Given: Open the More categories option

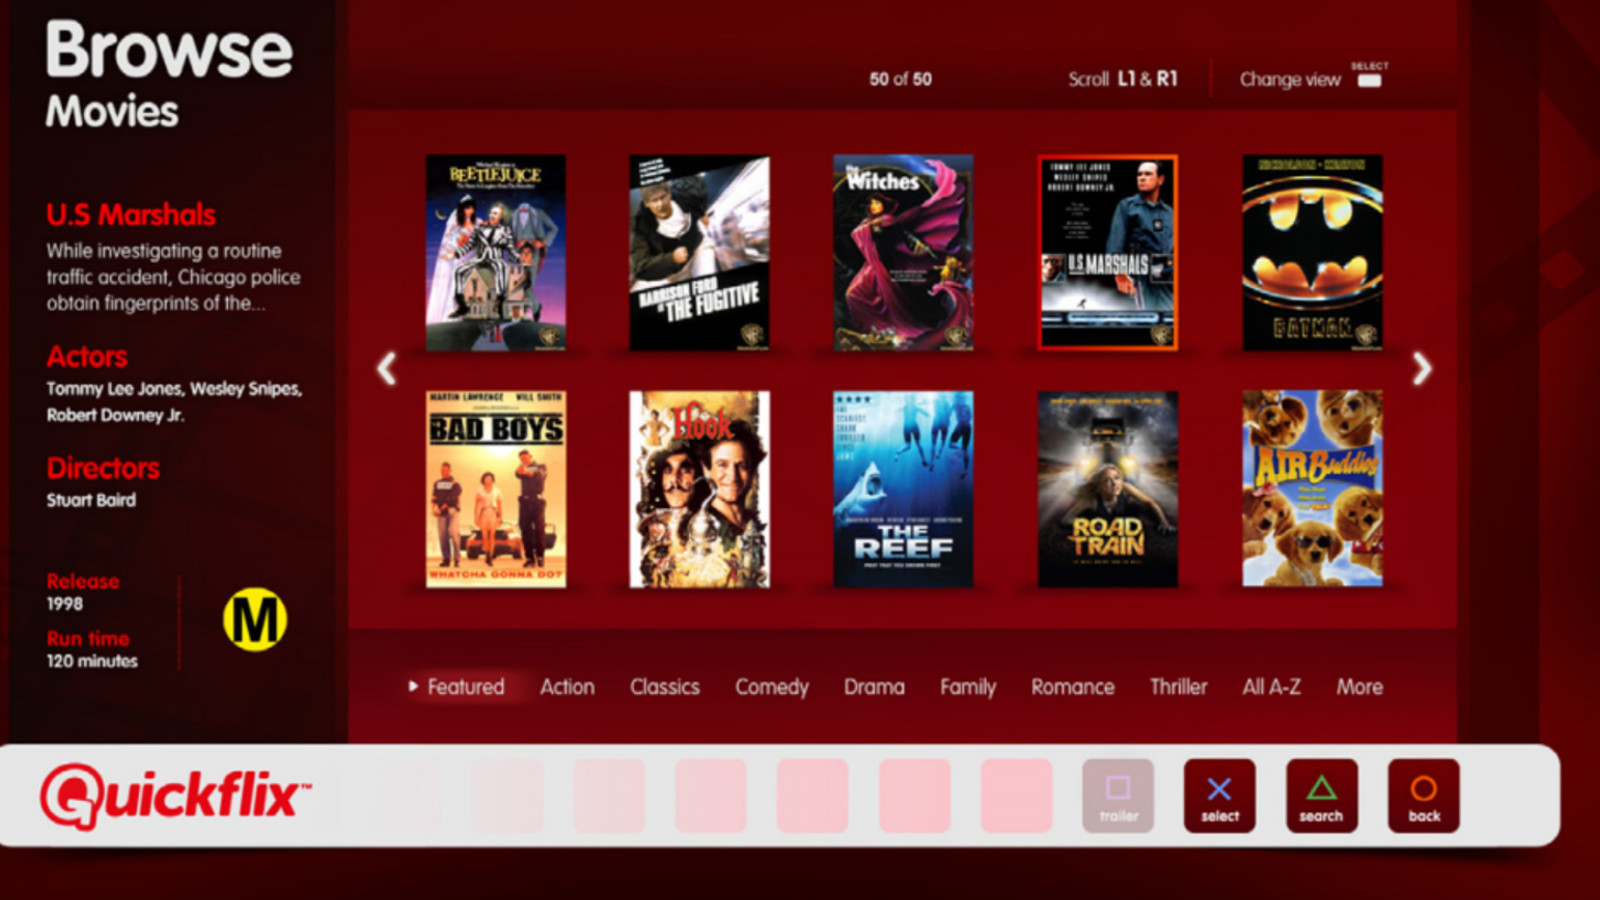Looking at the screenshot, I should tap(1360, 687).
